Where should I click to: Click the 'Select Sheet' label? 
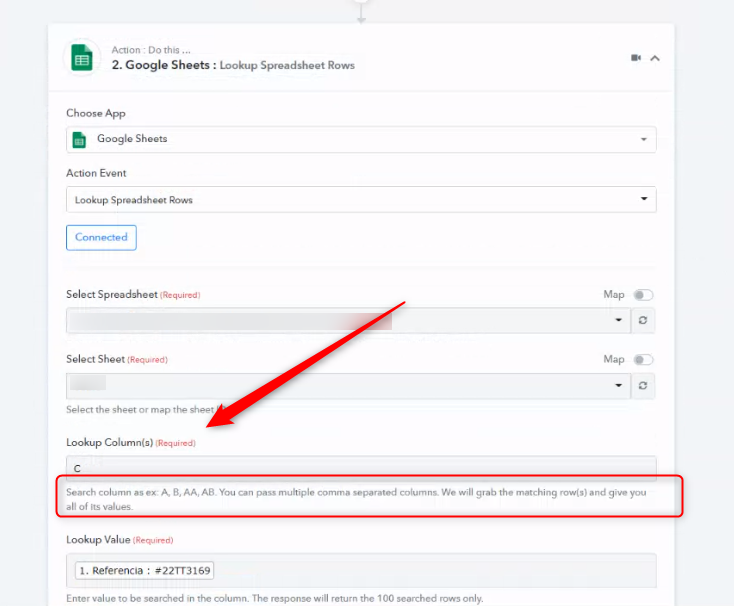click(x=95, y=359)
